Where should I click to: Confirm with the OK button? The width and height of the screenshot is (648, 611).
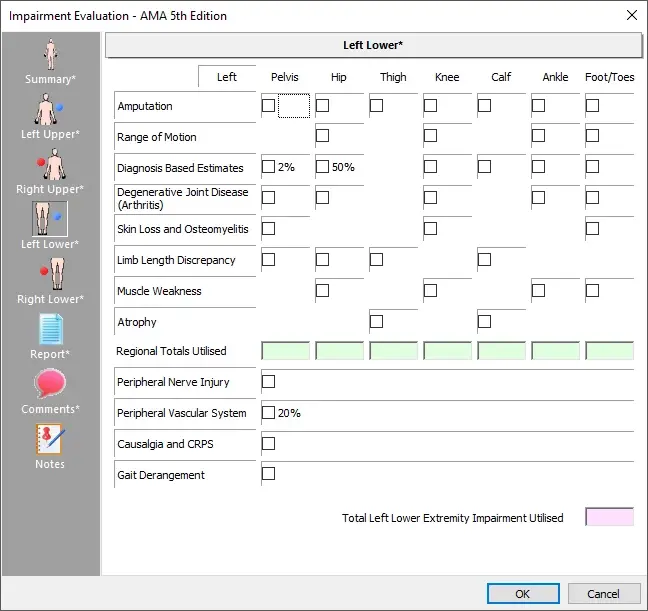(x=523, y=594)
